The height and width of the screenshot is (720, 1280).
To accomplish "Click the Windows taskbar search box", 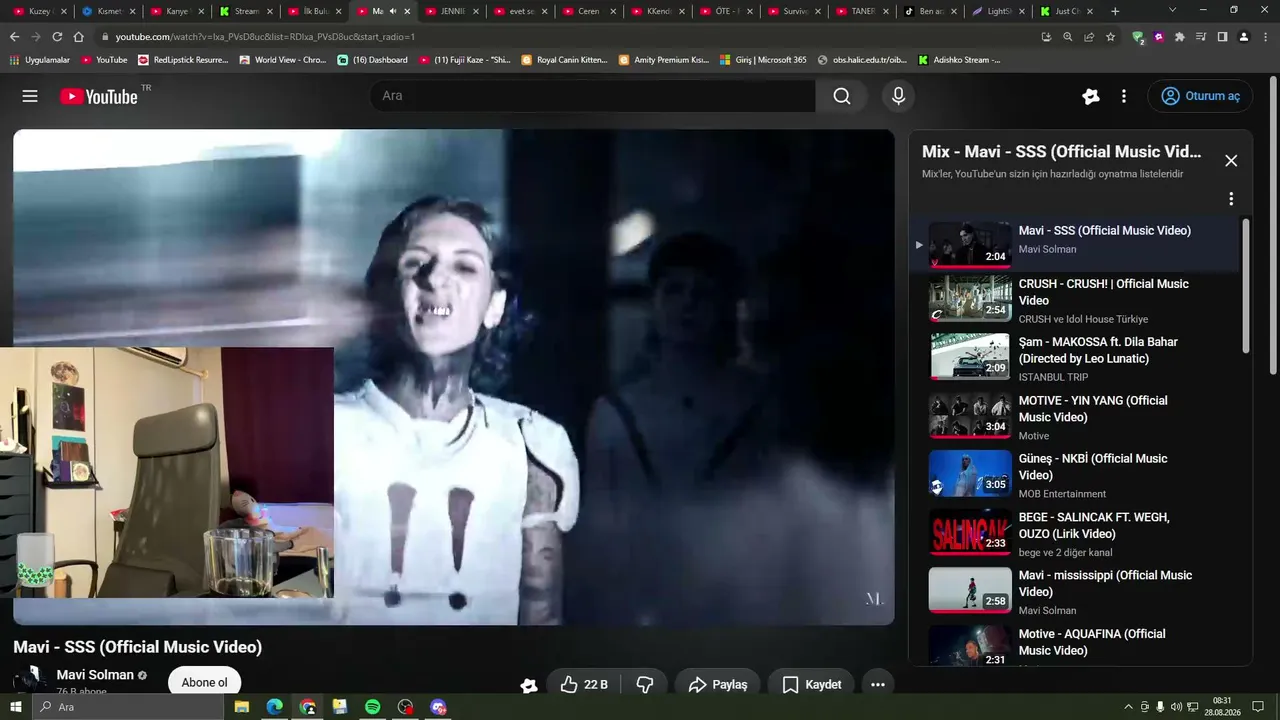I will (x=128, y=707).
